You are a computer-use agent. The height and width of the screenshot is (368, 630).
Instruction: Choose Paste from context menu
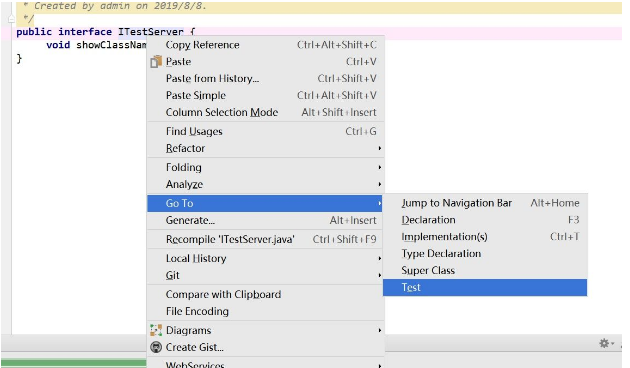tap(266, 62)
